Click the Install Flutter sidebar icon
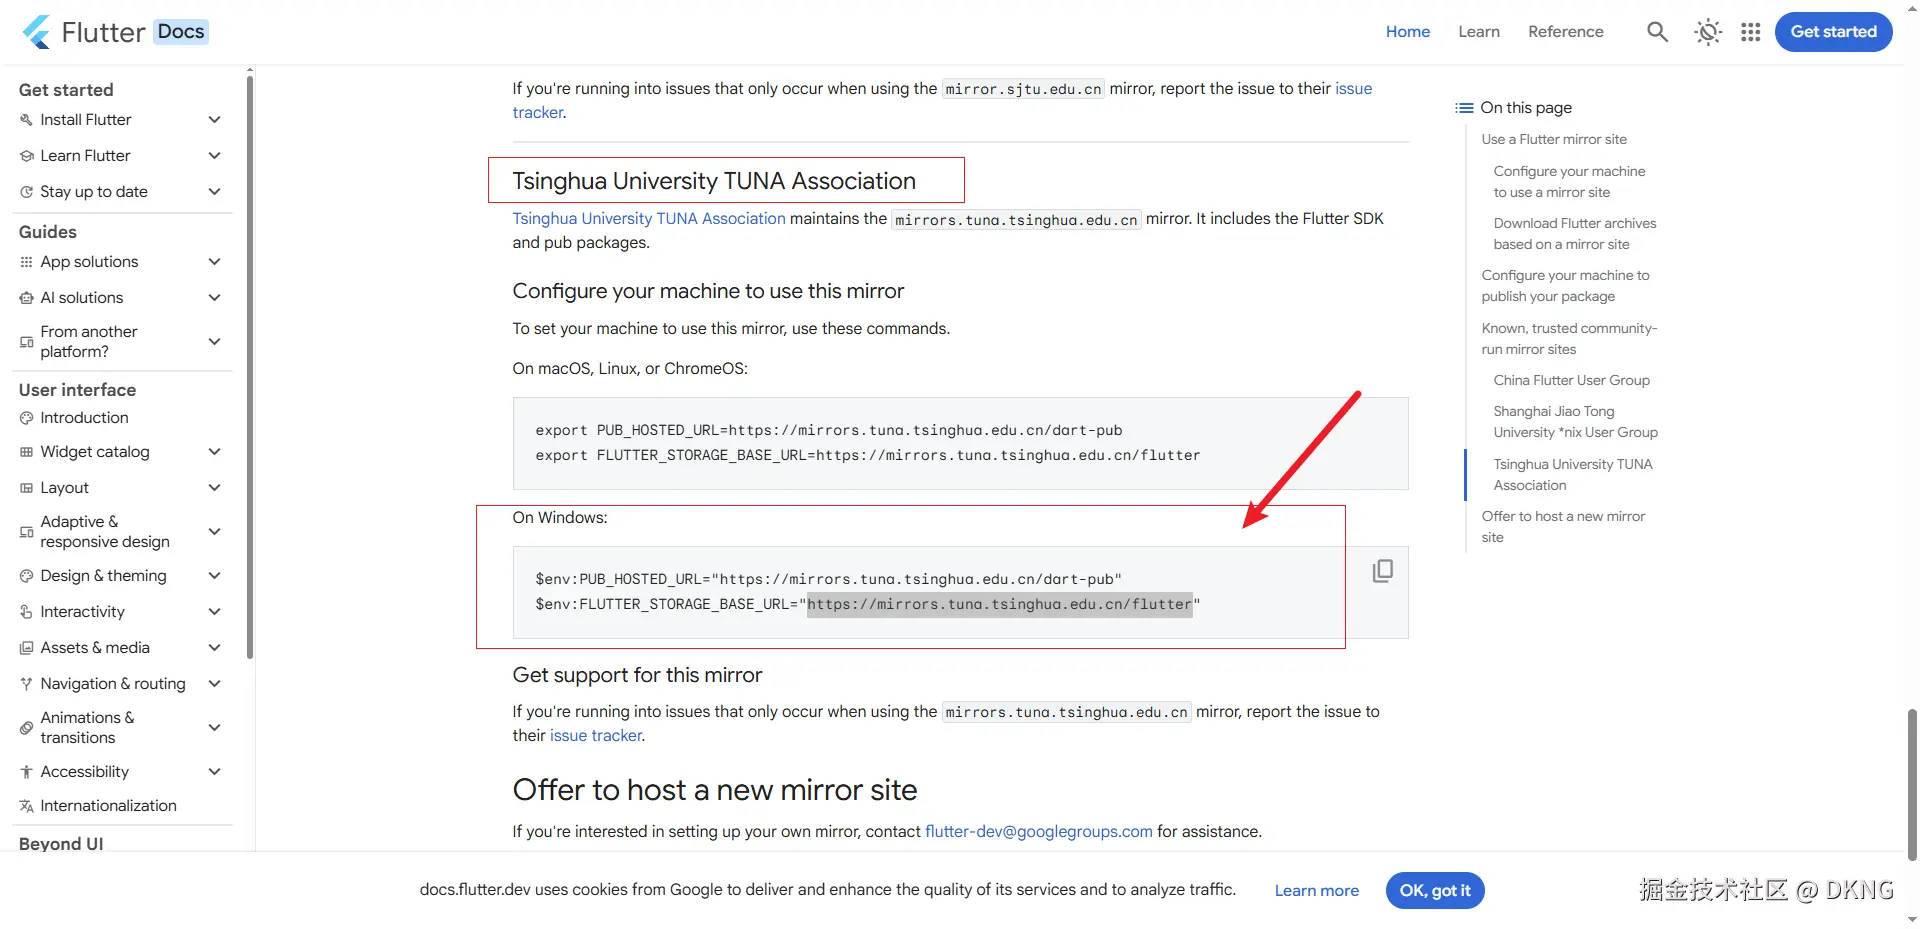 [26, 120]
